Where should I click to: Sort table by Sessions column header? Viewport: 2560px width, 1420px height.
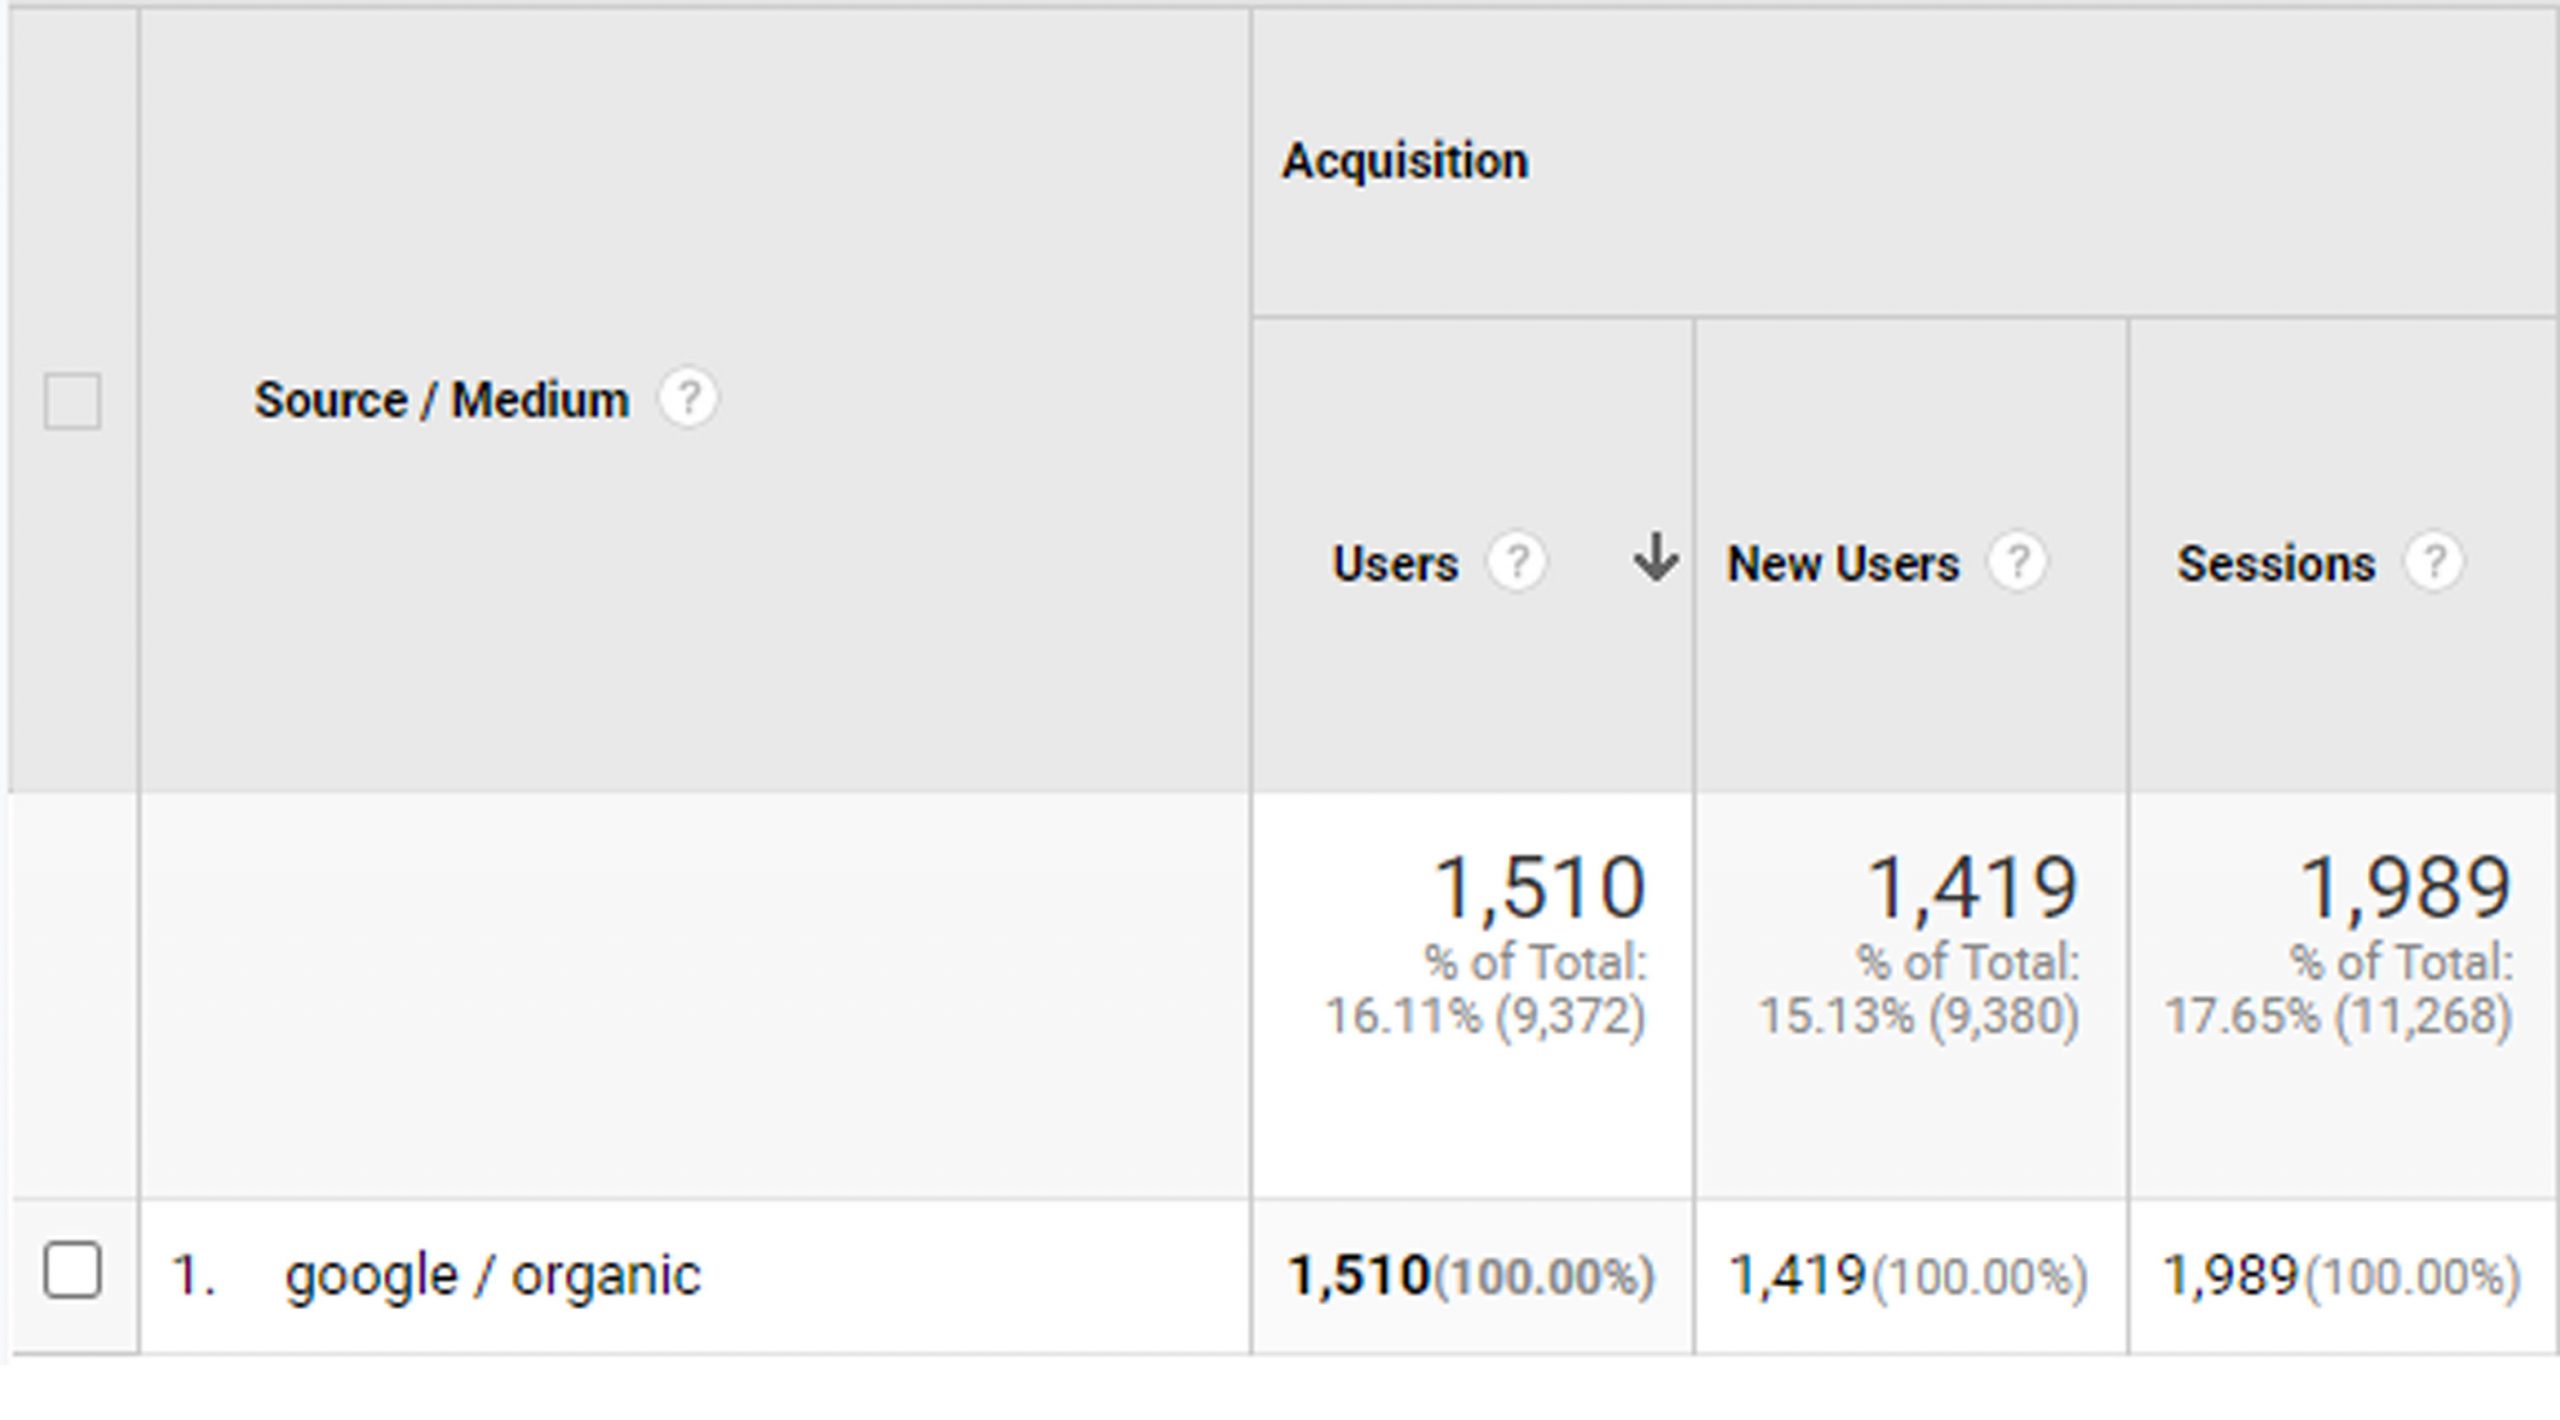click(x=2276, y=564)
